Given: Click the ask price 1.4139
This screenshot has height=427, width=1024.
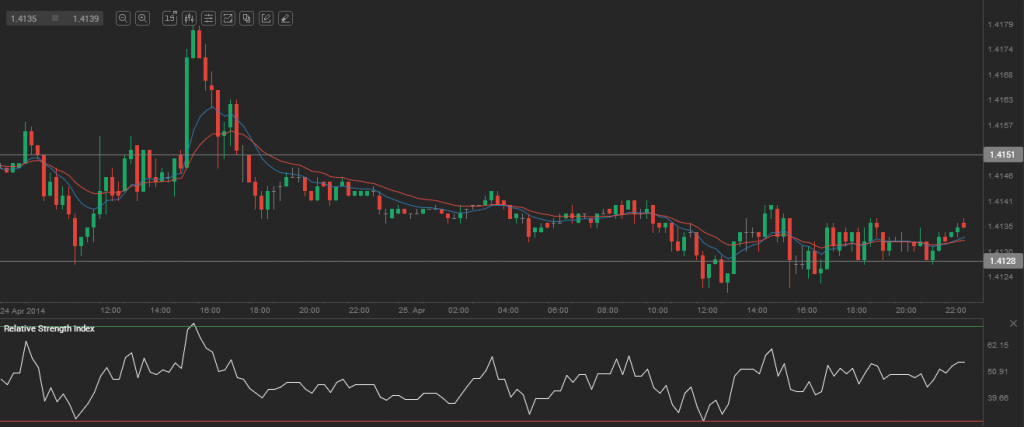Looking at the screenshot, I should (x=85, y=18).
